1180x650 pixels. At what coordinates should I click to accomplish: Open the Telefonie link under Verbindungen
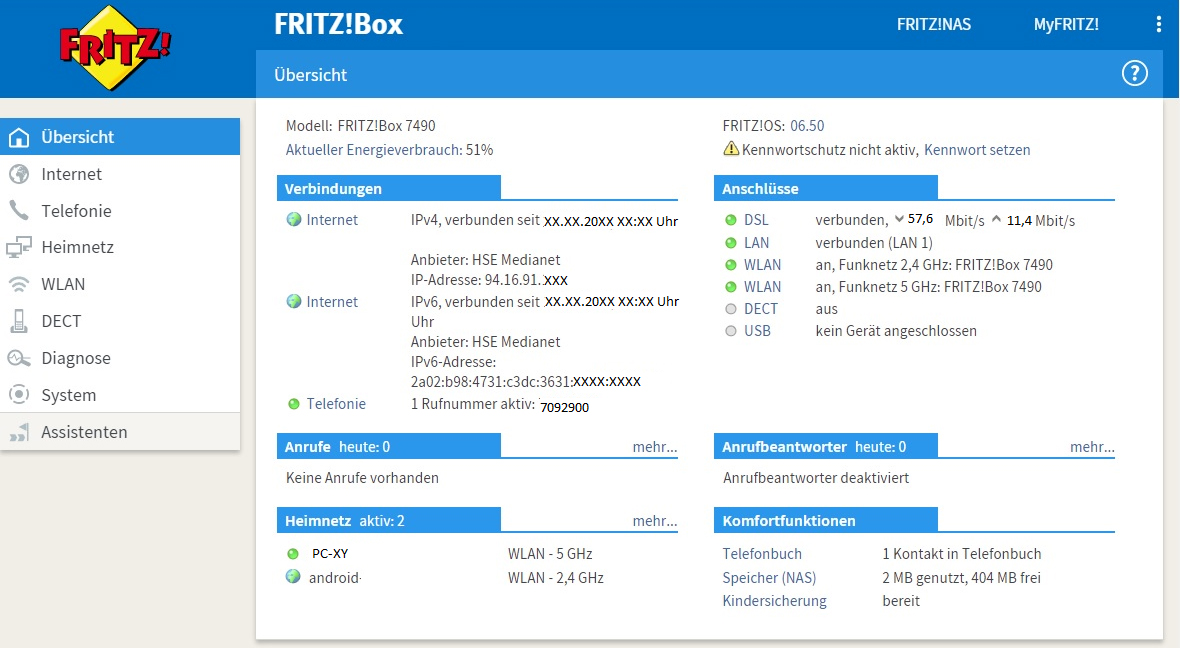click(336, 404)
